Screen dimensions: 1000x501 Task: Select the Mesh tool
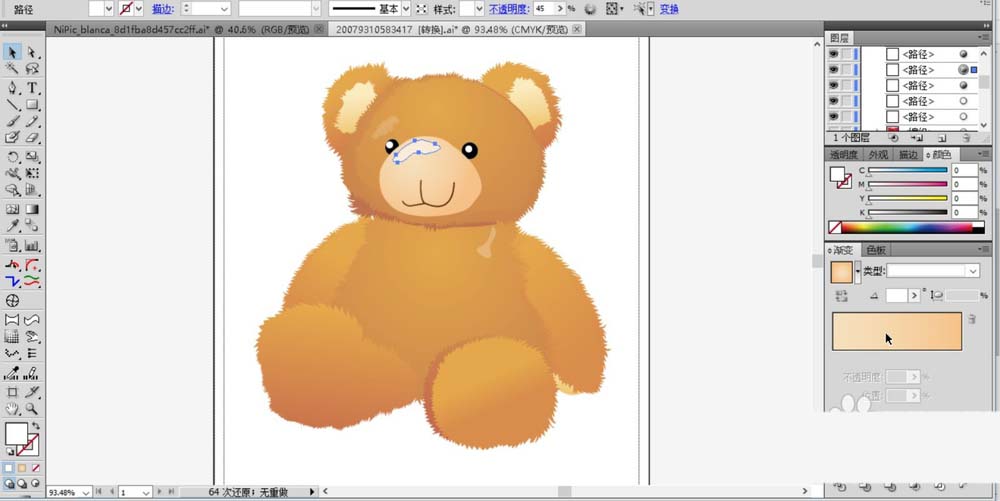12,209
